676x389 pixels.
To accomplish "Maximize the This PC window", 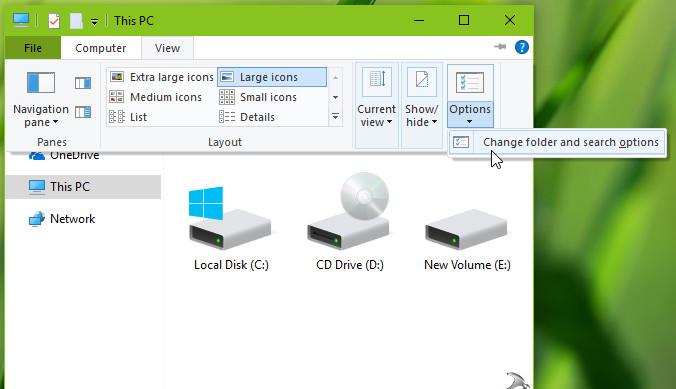I will coord(464,20).
